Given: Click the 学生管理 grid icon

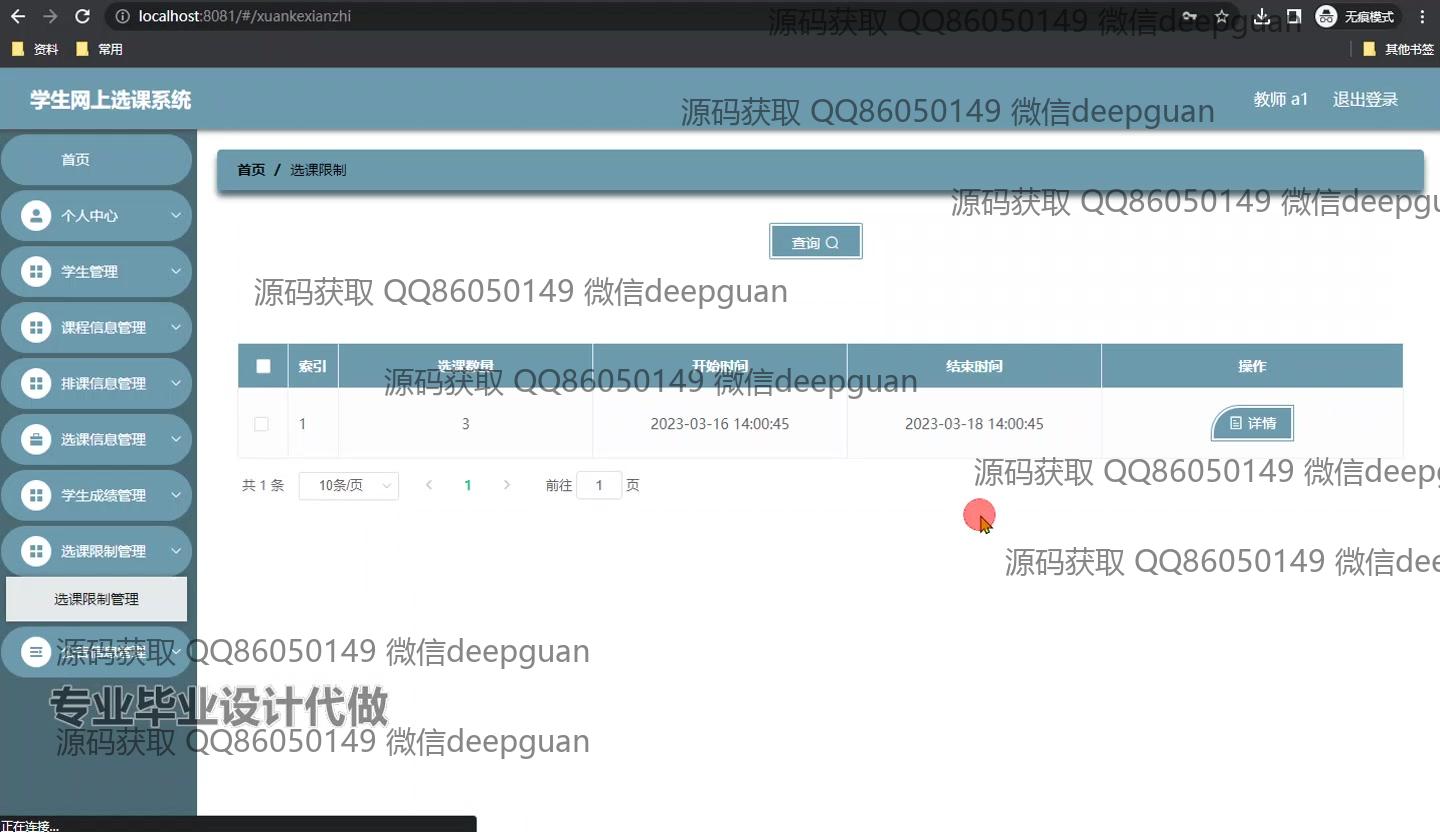Looking at the screenshot, I should click(x=36, y=272).
